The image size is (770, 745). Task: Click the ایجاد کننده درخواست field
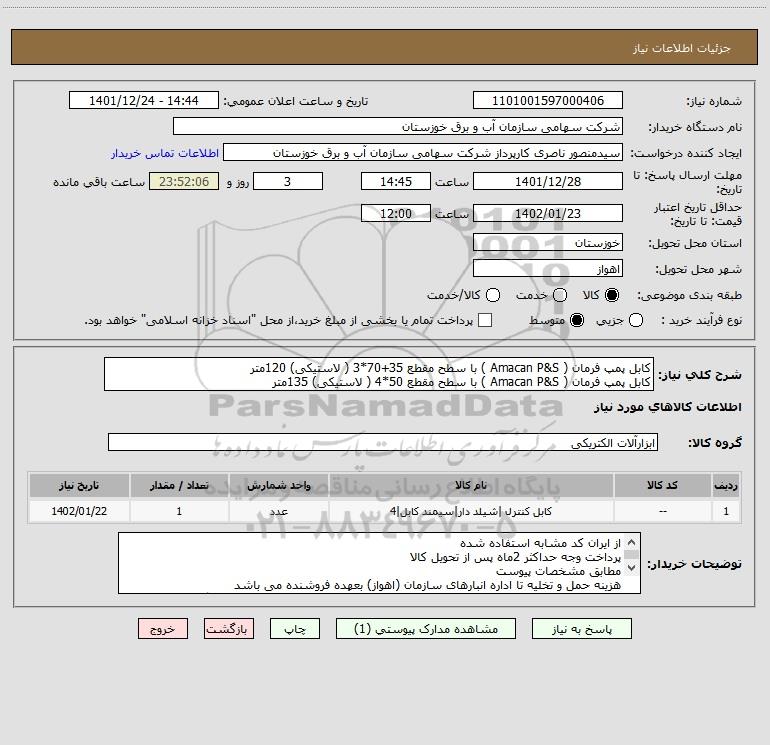423,153
